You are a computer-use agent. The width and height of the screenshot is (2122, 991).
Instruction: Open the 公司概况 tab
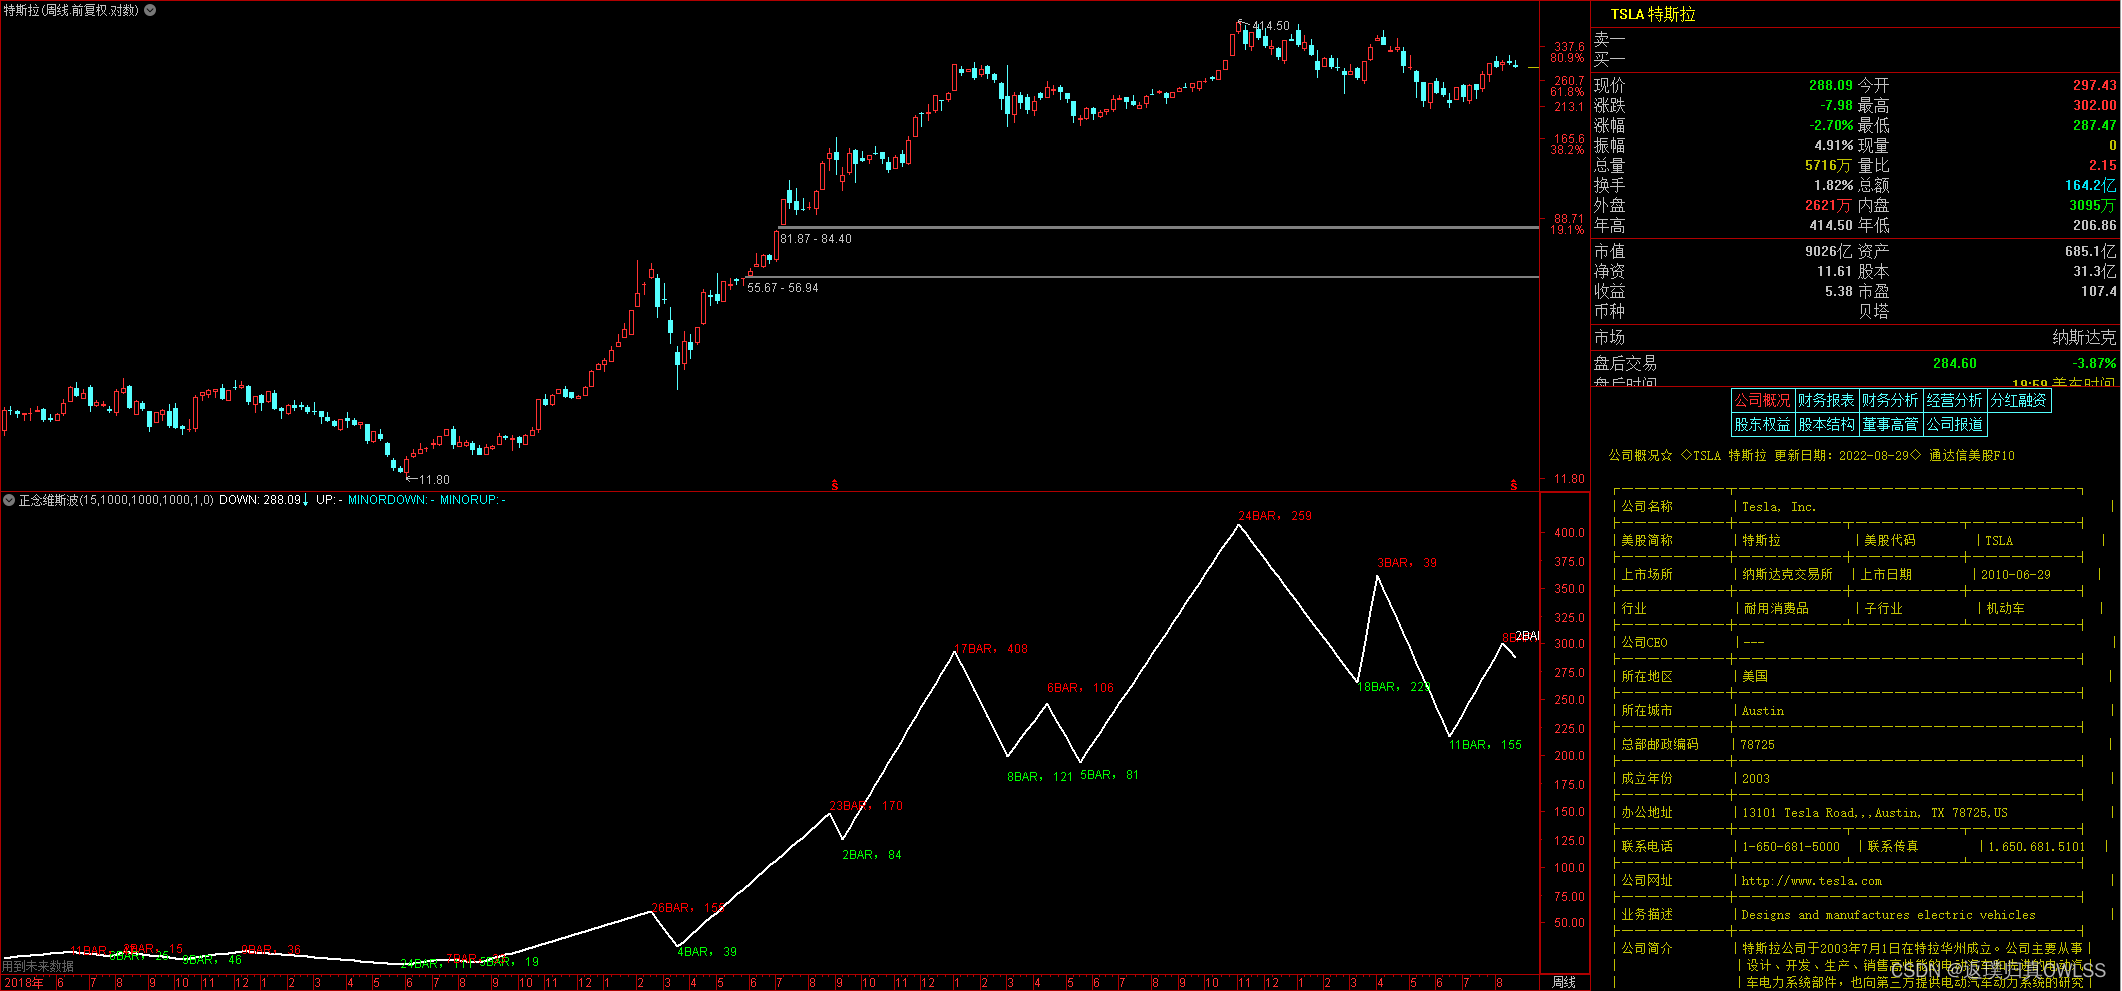pos(1763,400)
